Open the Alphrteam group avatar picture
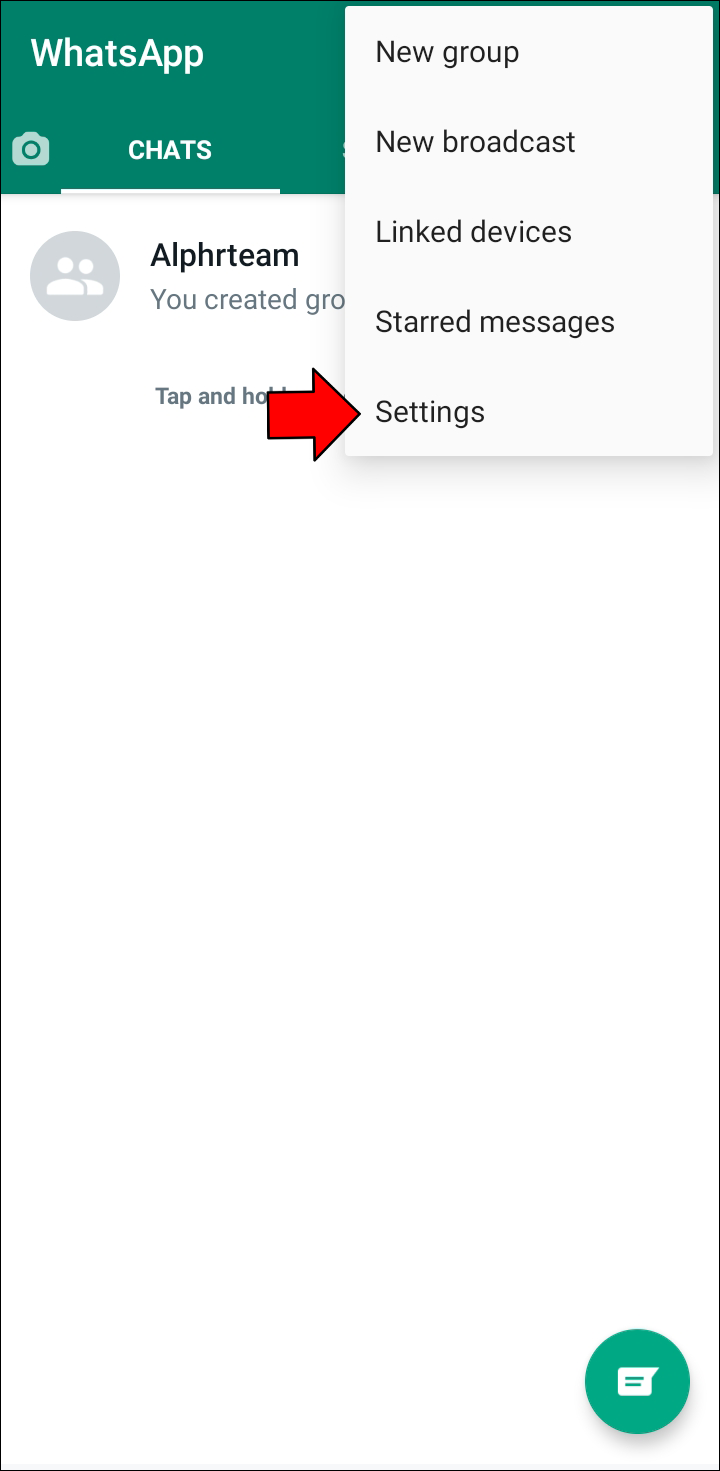The image size is (720, 1471). tap(75, 276)
